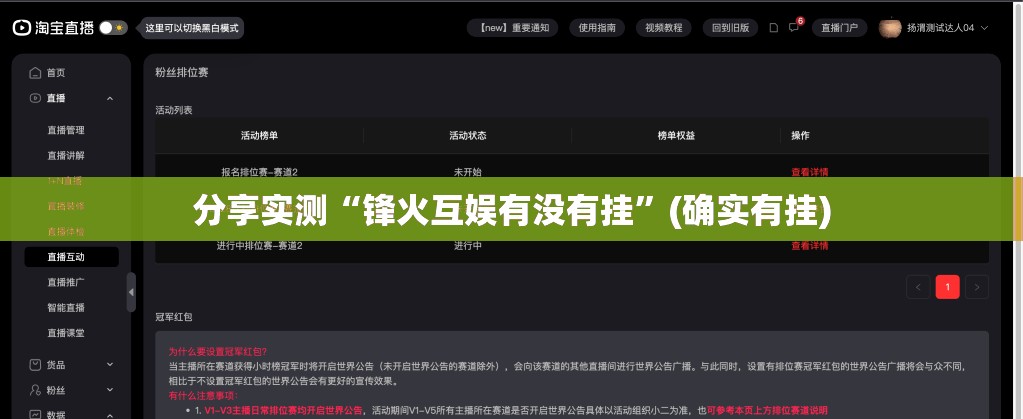Collapse the sidebar with the handle arrow
The image size is (1023, 419).
(131, 292)
